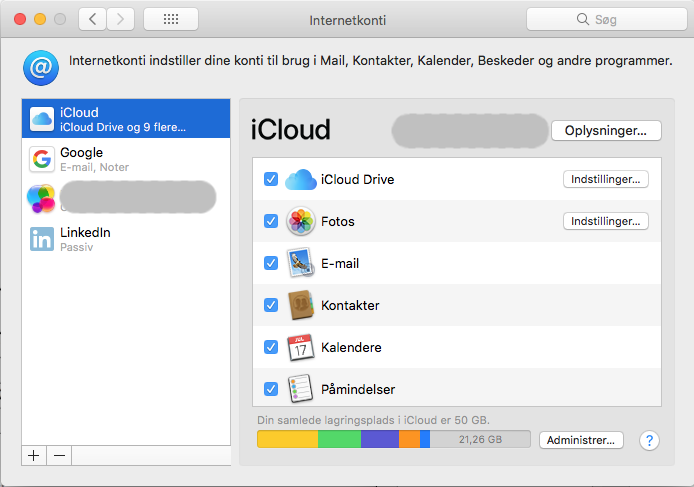Disable the Påmindelser checkbox
The width and height of the screenshot is (694, 487).
(x=271, y=389)
